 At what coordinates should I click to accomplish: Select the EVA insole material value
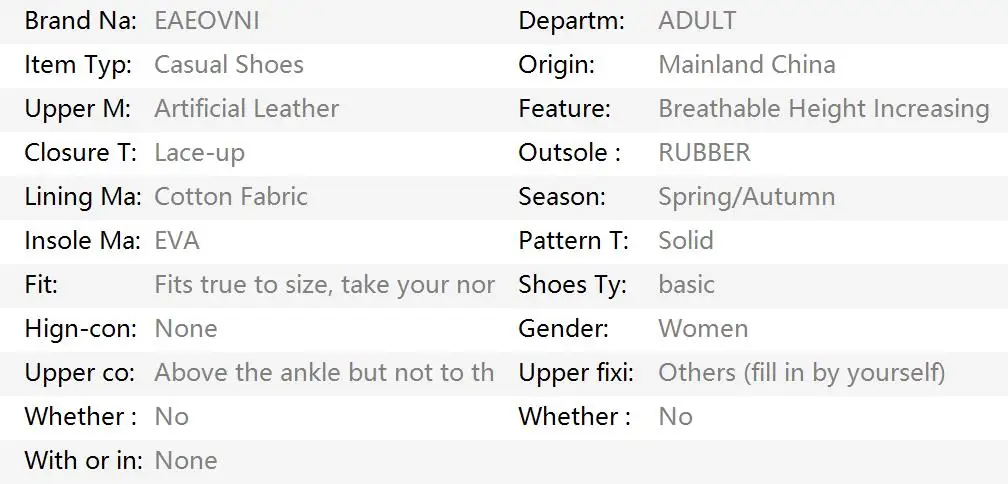177,241
